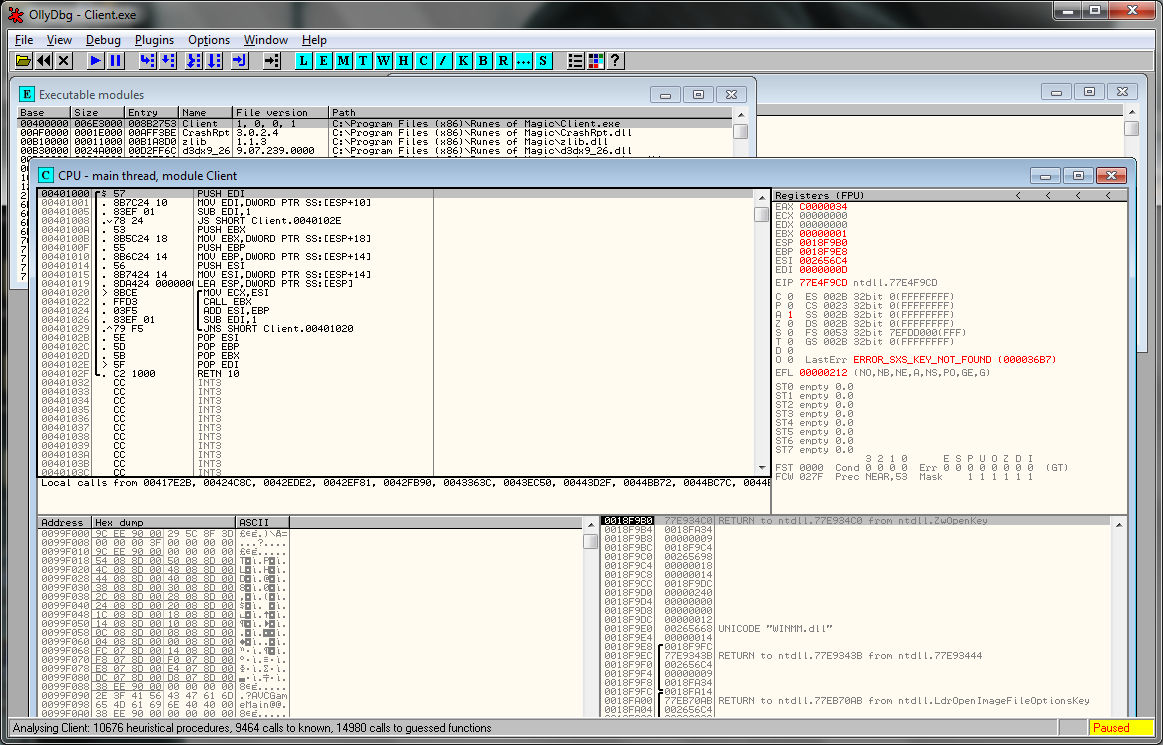Open the Help question mark toolbar icon

pos(615,61)
